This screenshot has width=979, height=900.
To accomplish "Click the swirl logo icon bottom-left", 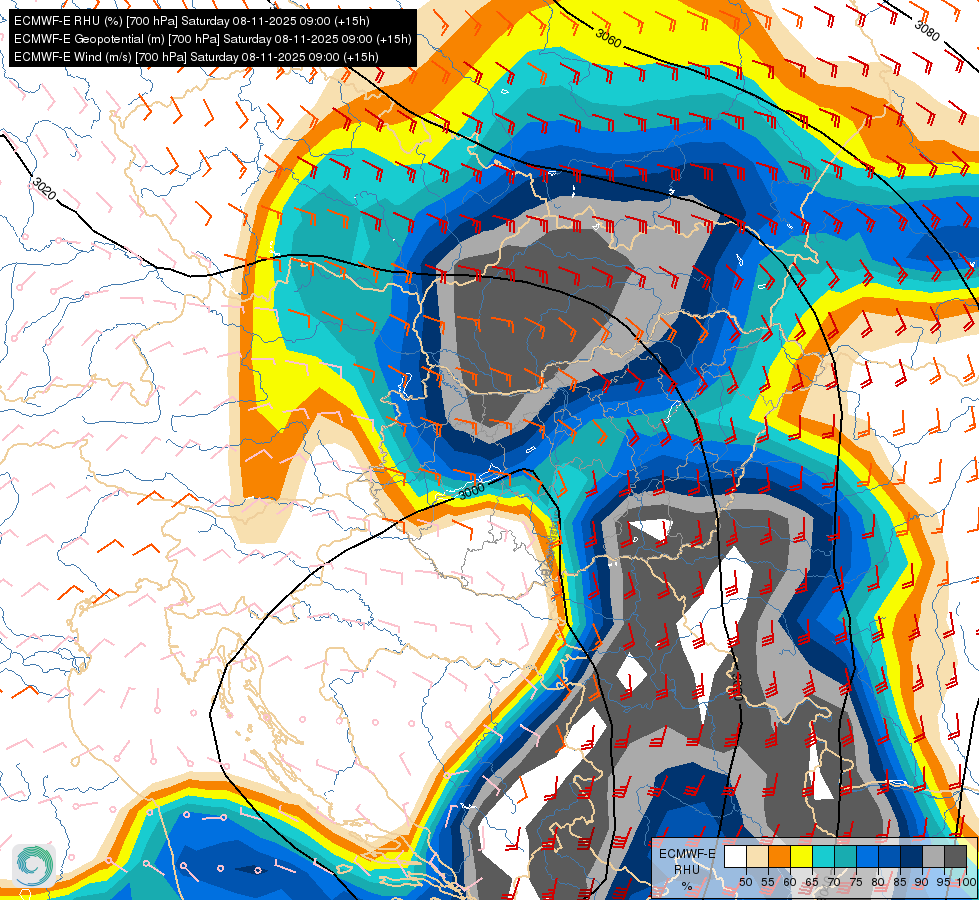I will coord(34,865).
